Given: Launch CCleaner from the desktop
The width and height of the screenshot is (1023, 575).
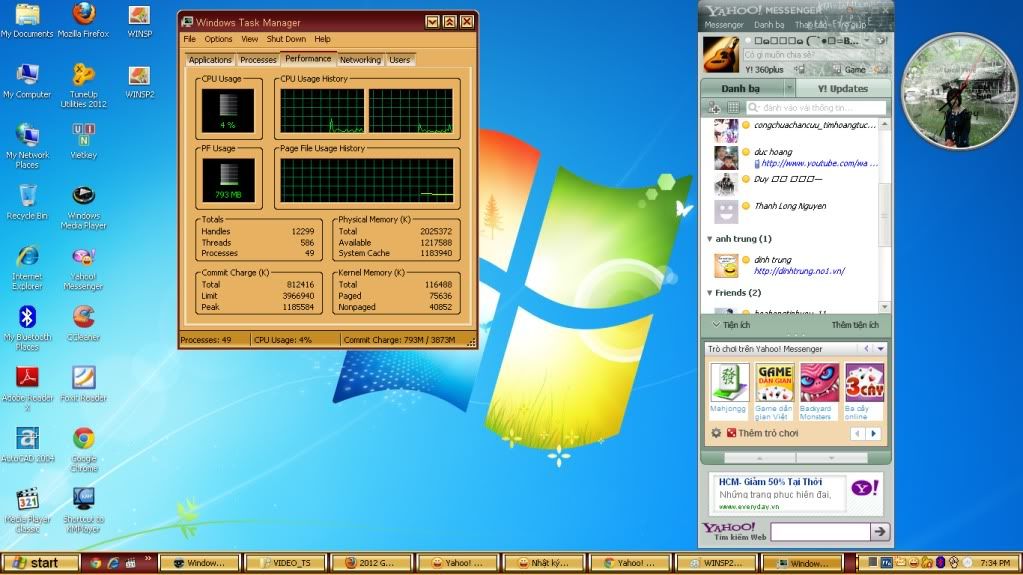Looking at the screenshot, I should coord(84,324).
